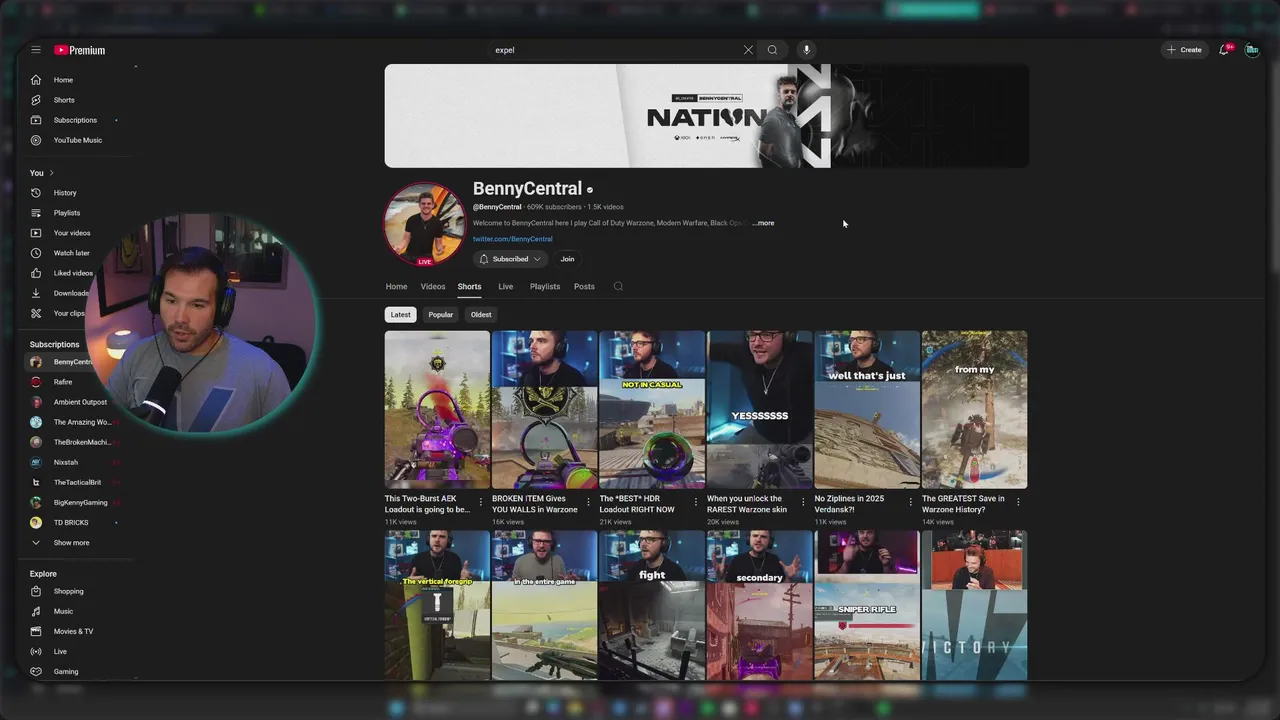1280x720 pixels.
Task: Open Rafire subscription channel
Action: coord(63,382)
